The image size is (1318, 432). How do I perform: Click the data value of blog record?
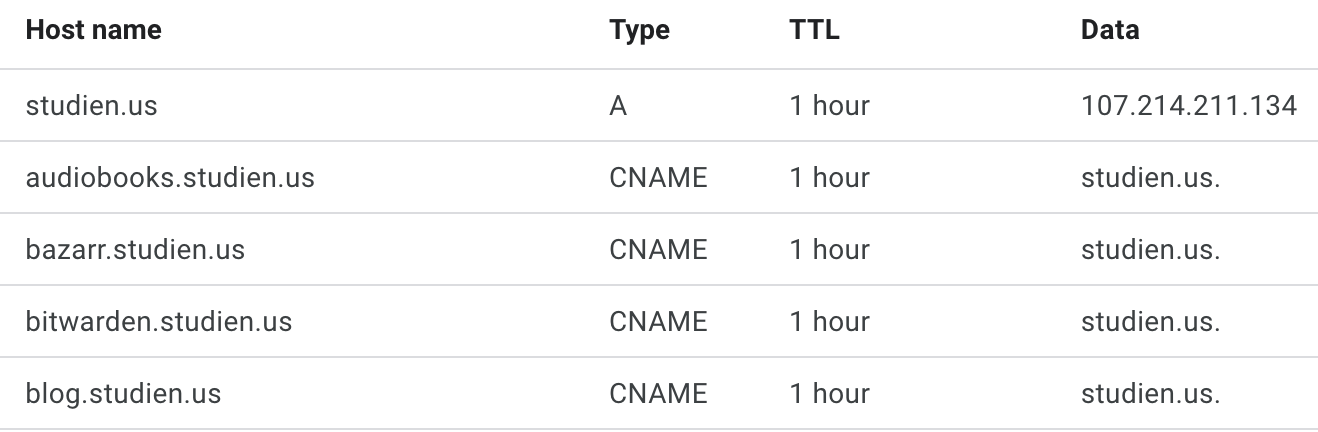(x=1150, y=393)
